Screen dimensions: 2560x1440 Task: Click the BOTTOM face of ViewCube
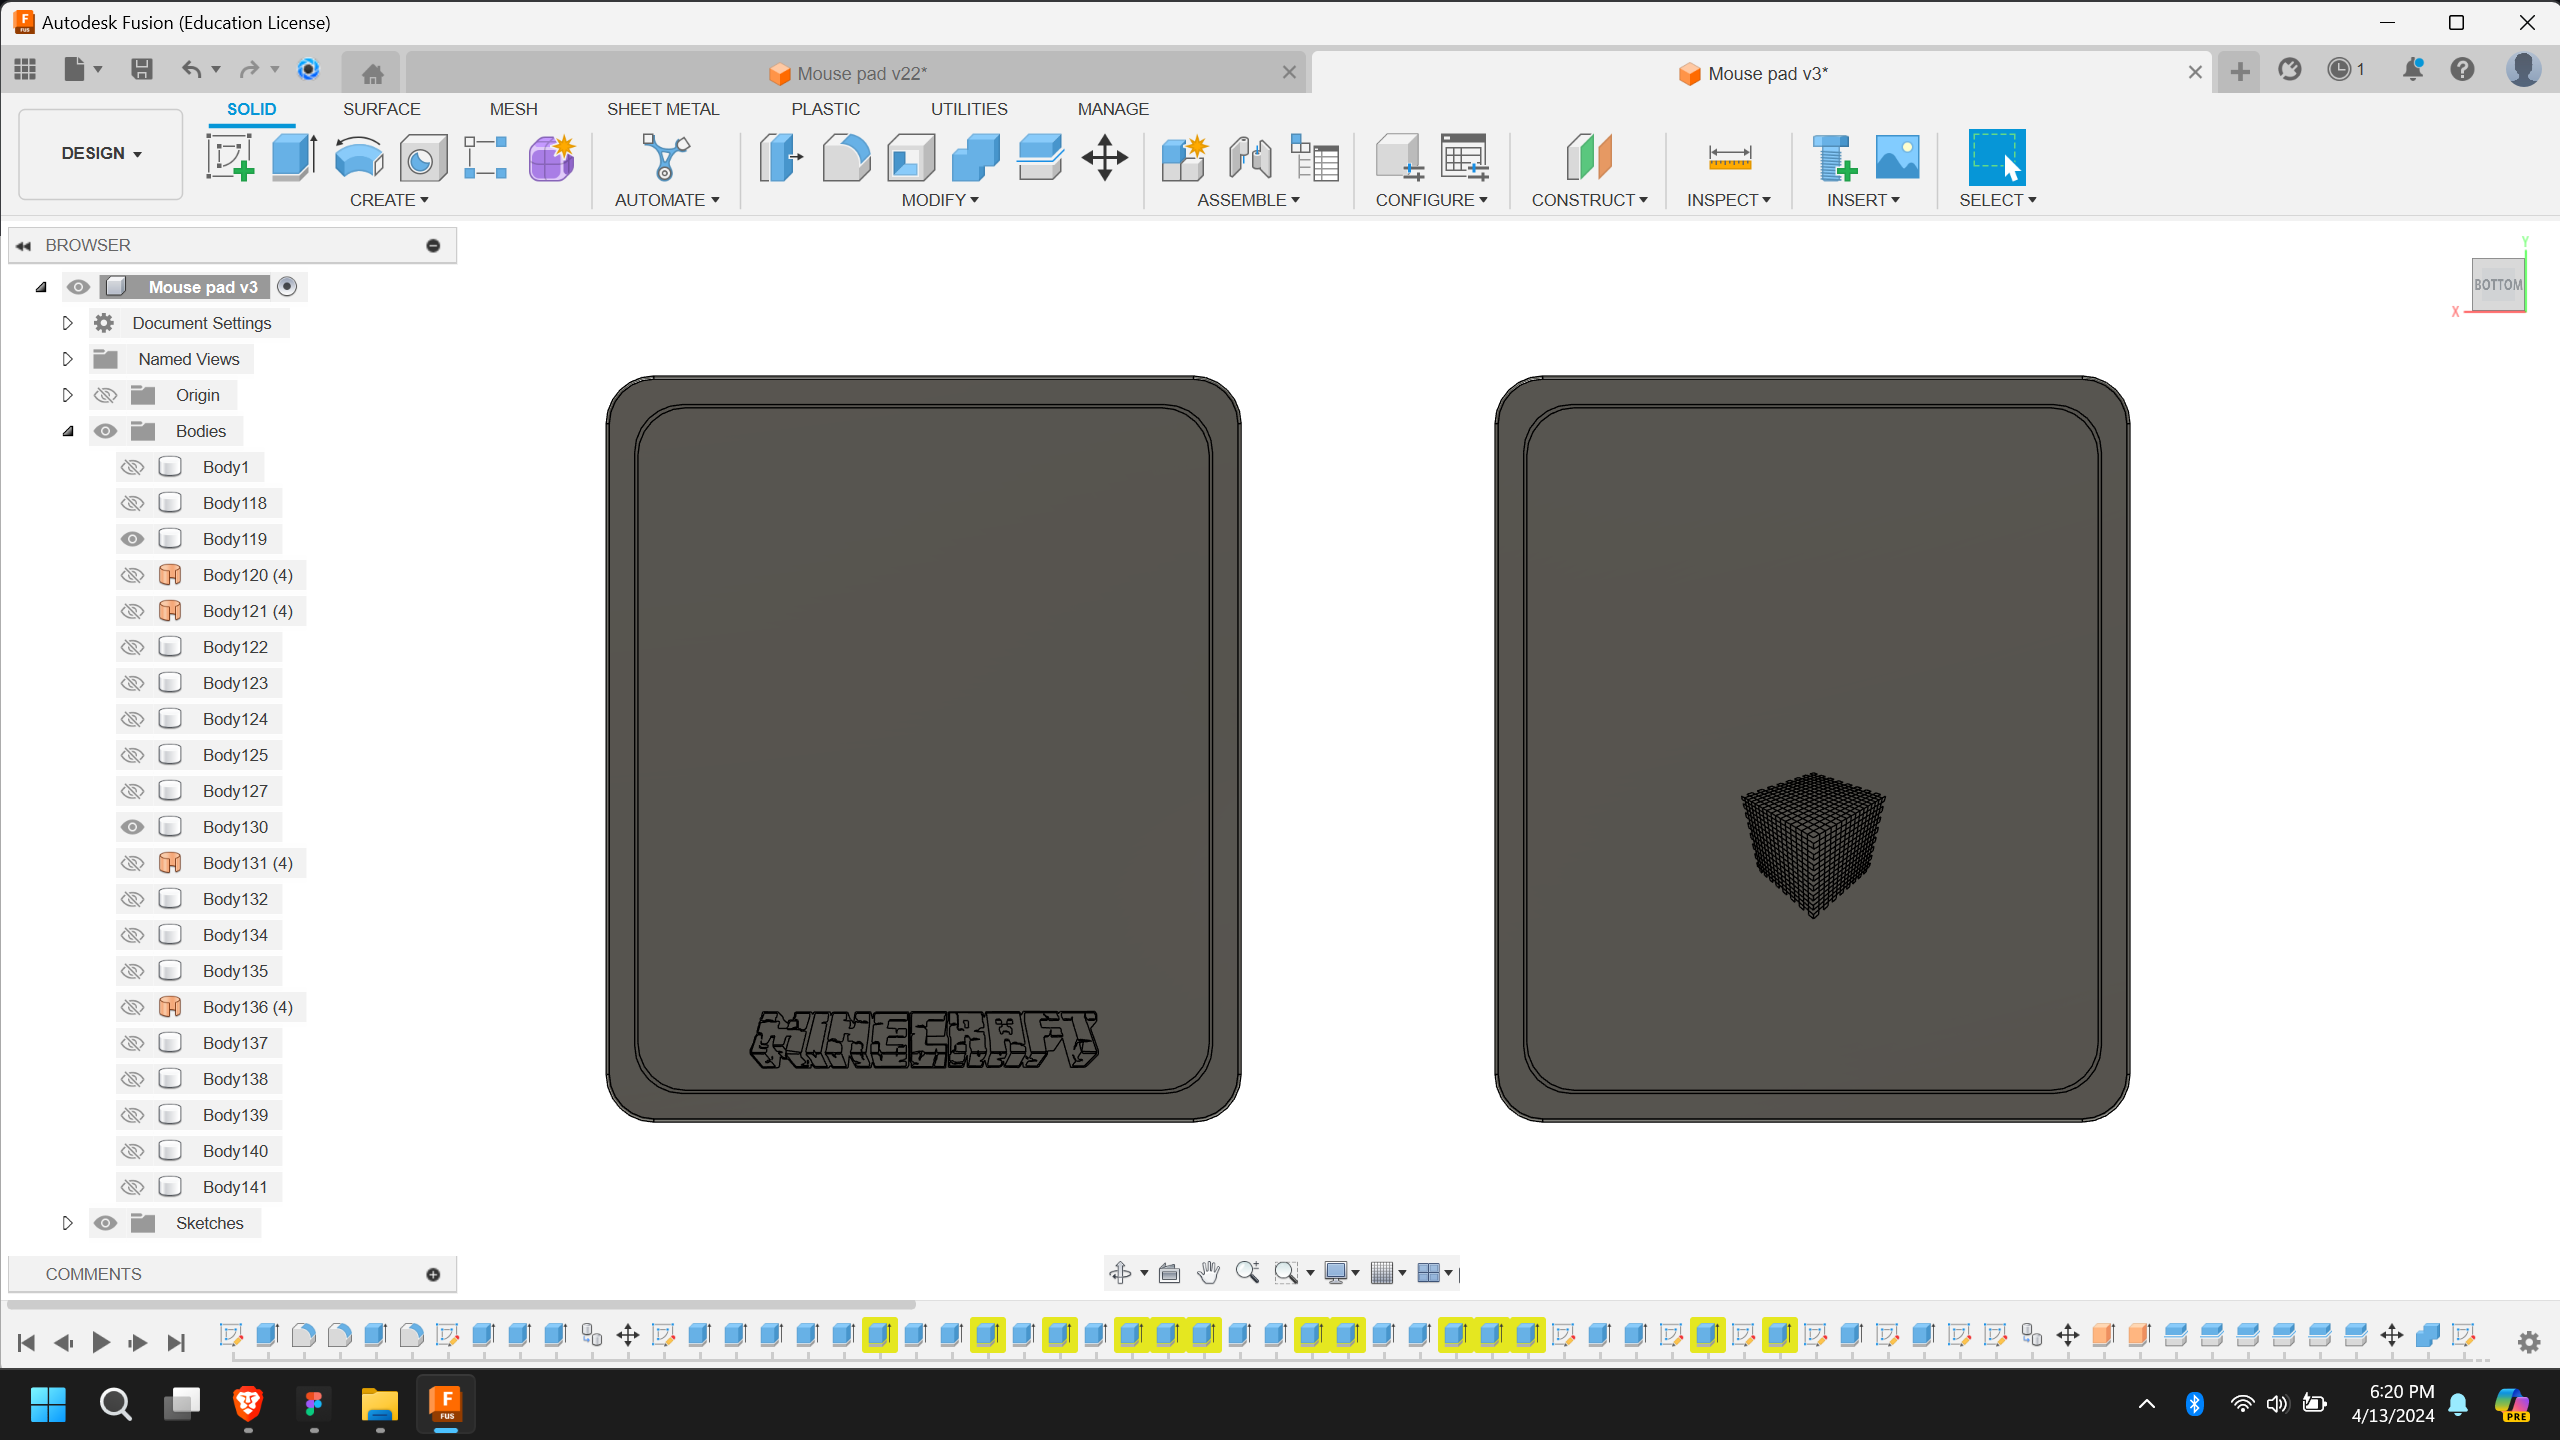pyautogui.click(x=2498, y=285)
